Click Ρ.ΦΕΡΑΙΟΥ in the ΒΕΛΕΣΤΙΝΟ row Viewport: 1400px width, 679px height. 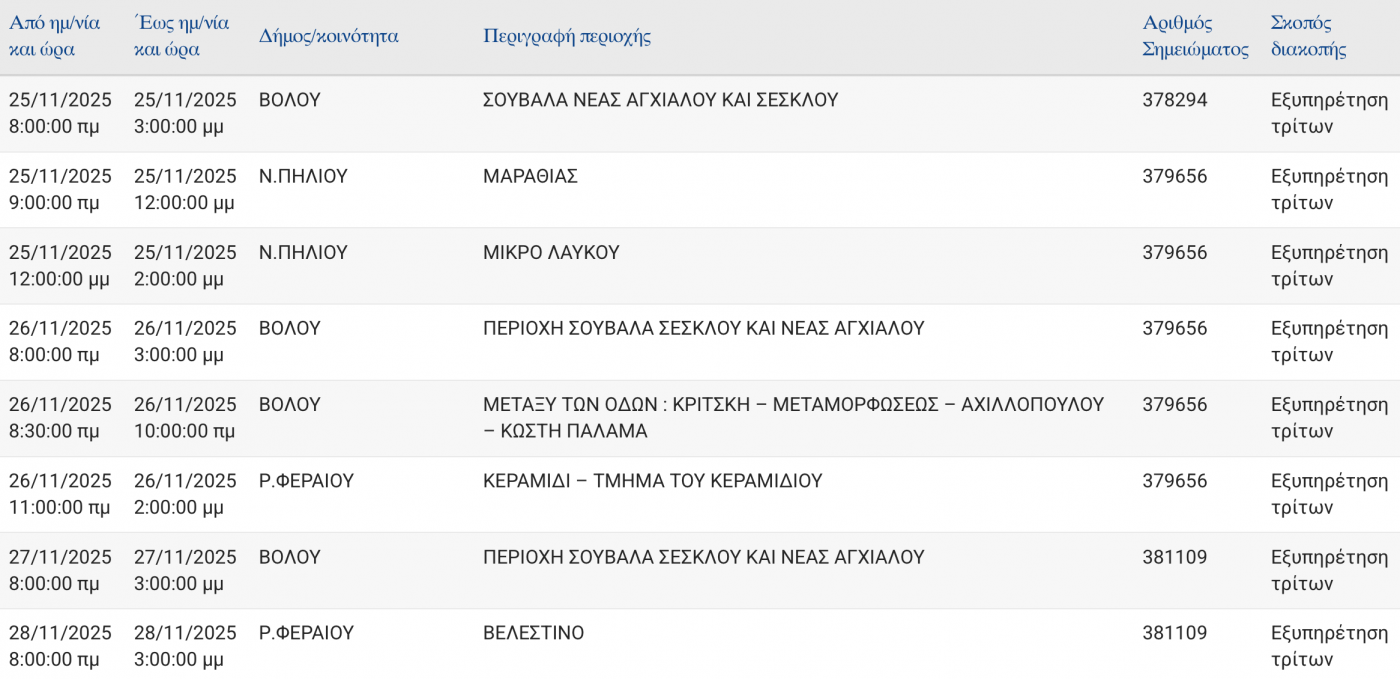306,633
